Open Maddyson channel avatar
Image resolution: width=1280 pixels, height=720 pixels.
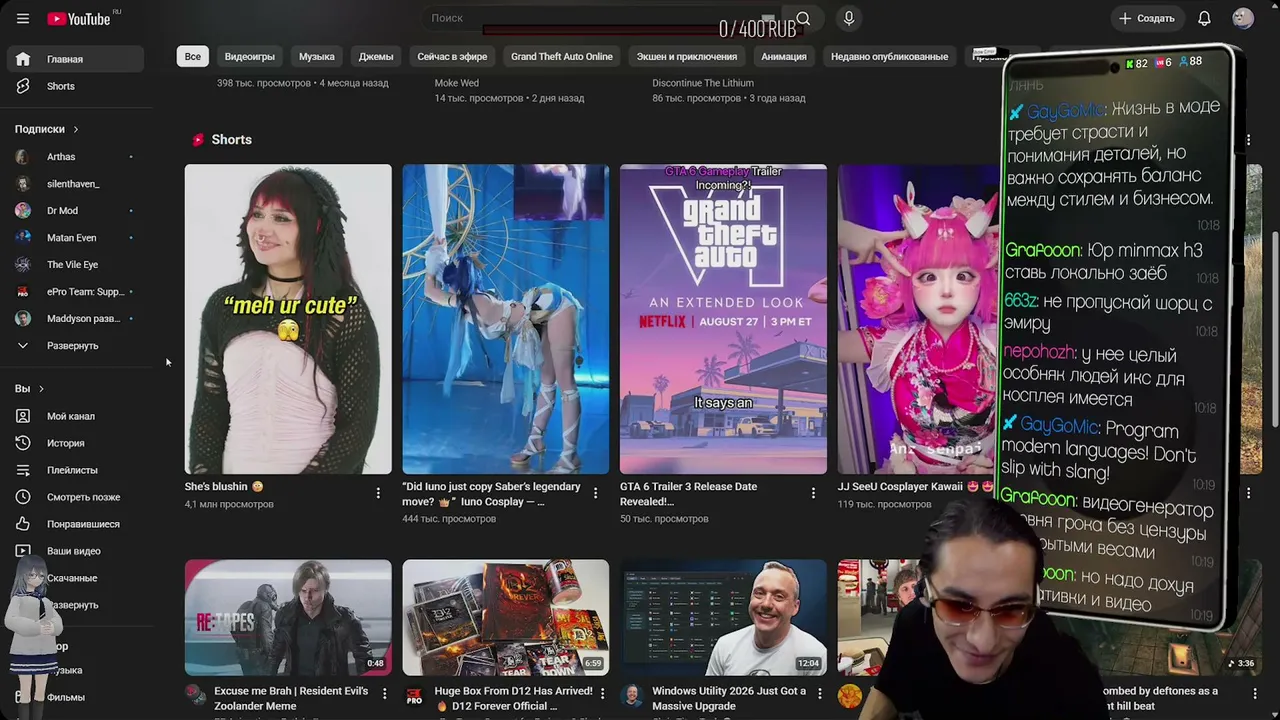pos(23,319)
